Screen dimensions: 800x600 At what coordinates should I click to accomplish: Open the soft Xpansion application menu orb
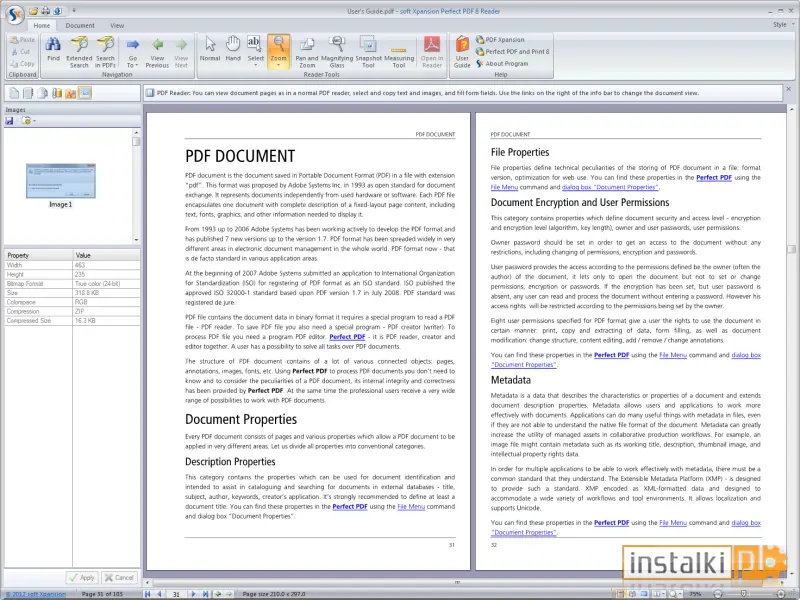pos(15,15)
